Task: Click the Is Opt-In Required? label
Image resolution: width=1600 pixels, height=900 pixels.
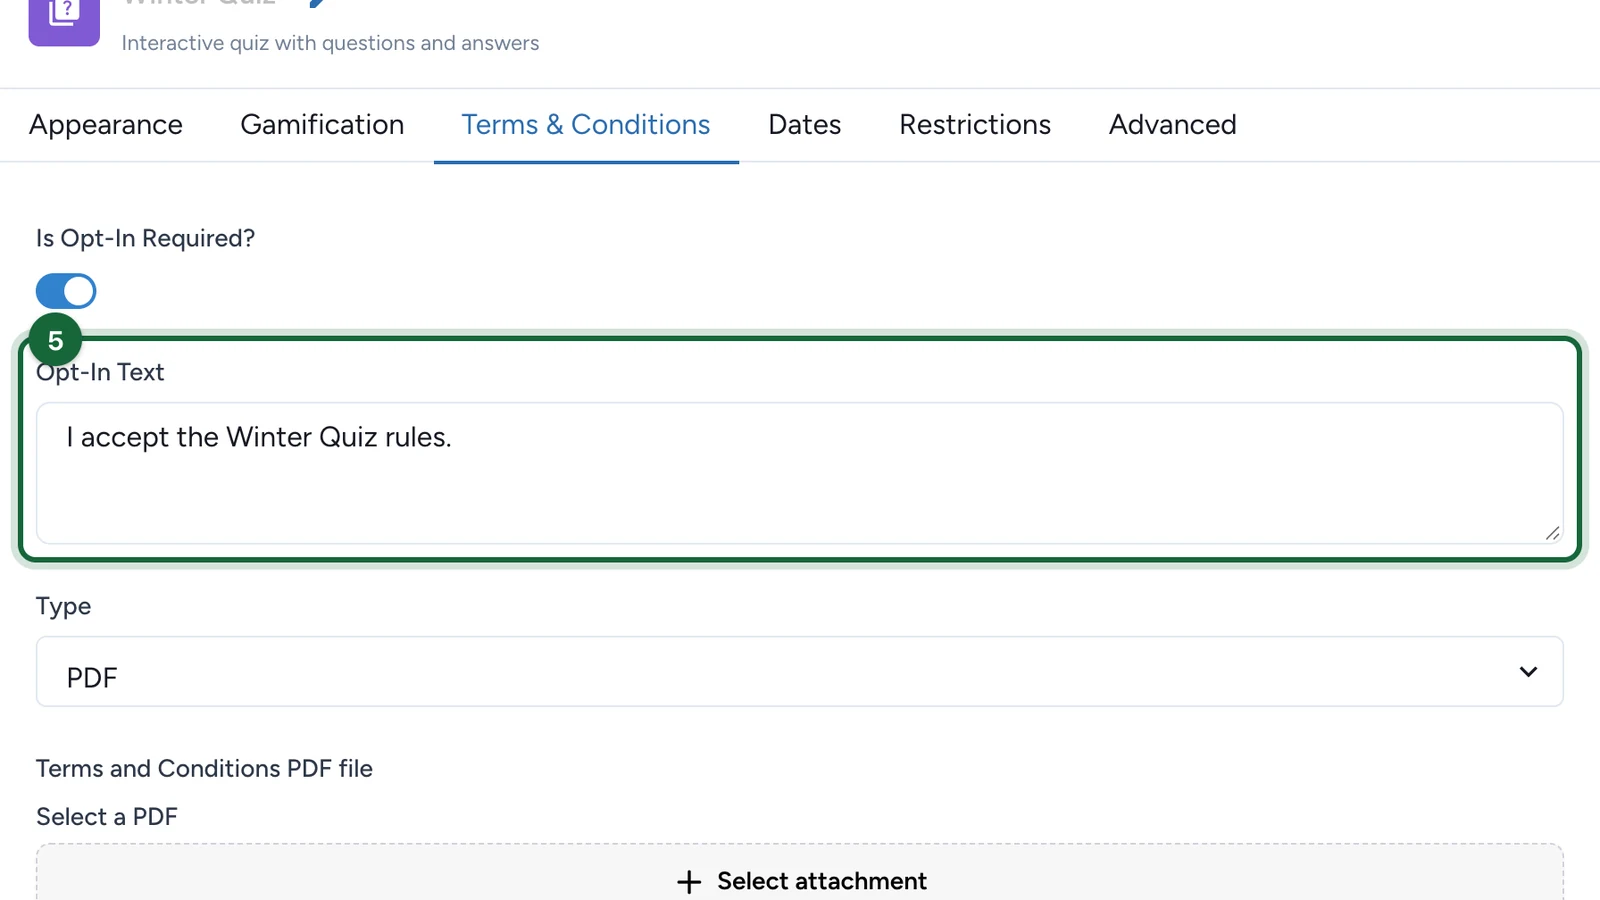Action: click(145, 238)
